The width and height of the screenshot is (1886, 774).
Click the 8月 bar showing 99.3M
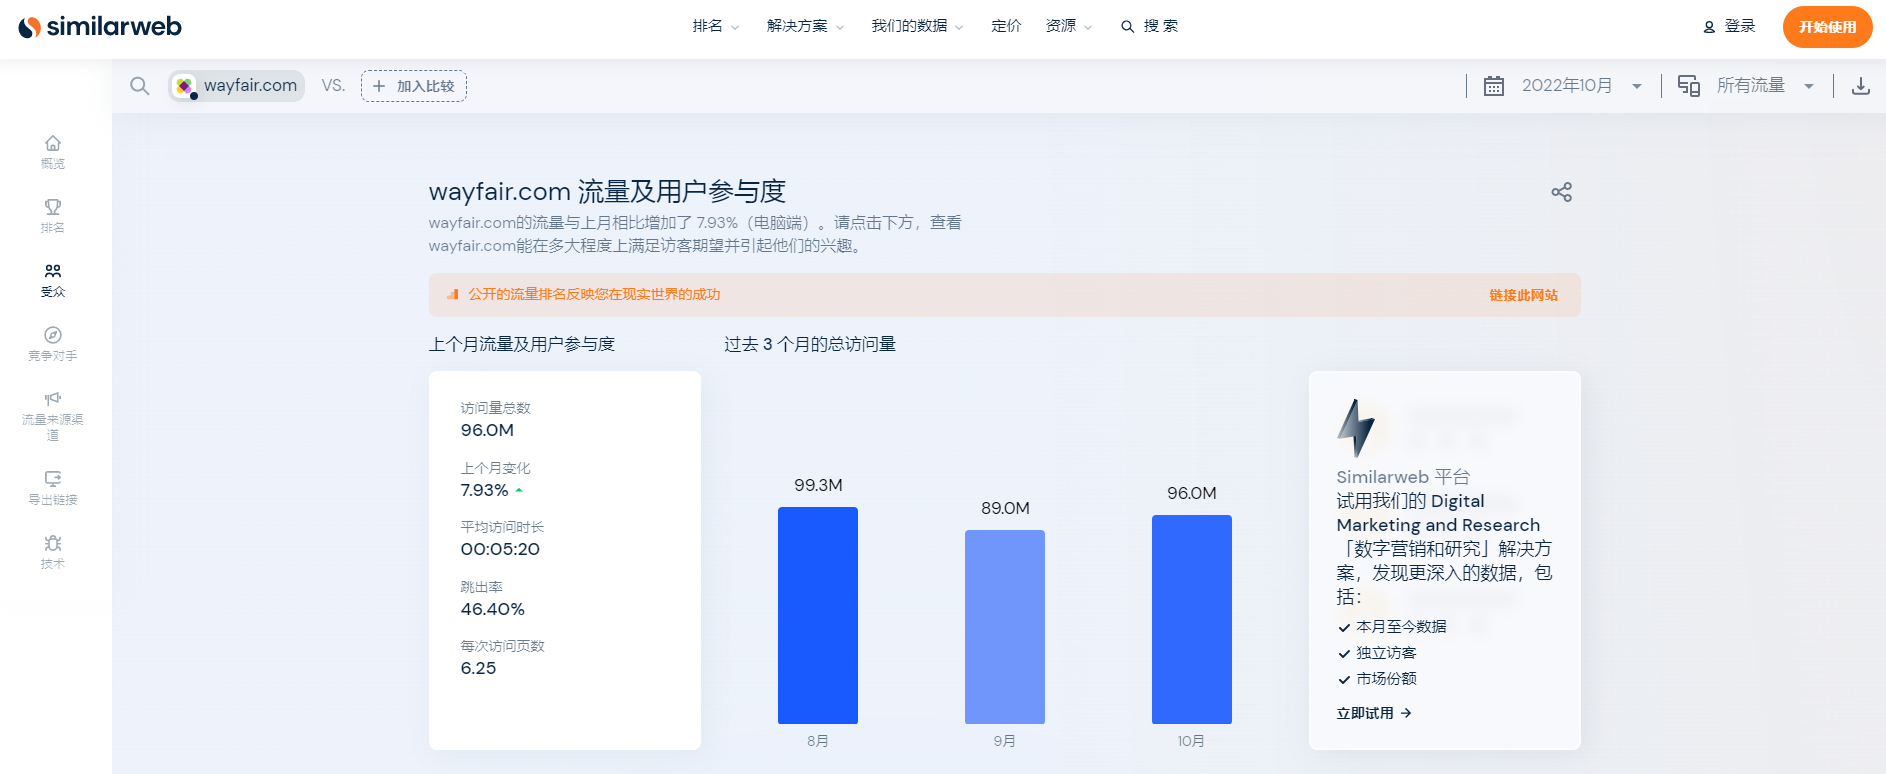point(818,615)
